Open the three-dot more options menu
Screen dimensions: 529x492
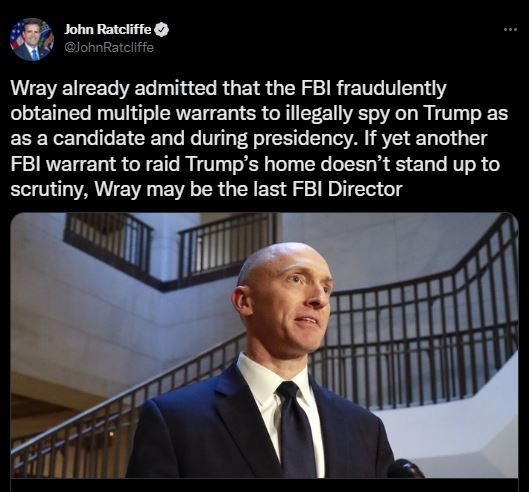click(x=510, y=30)
